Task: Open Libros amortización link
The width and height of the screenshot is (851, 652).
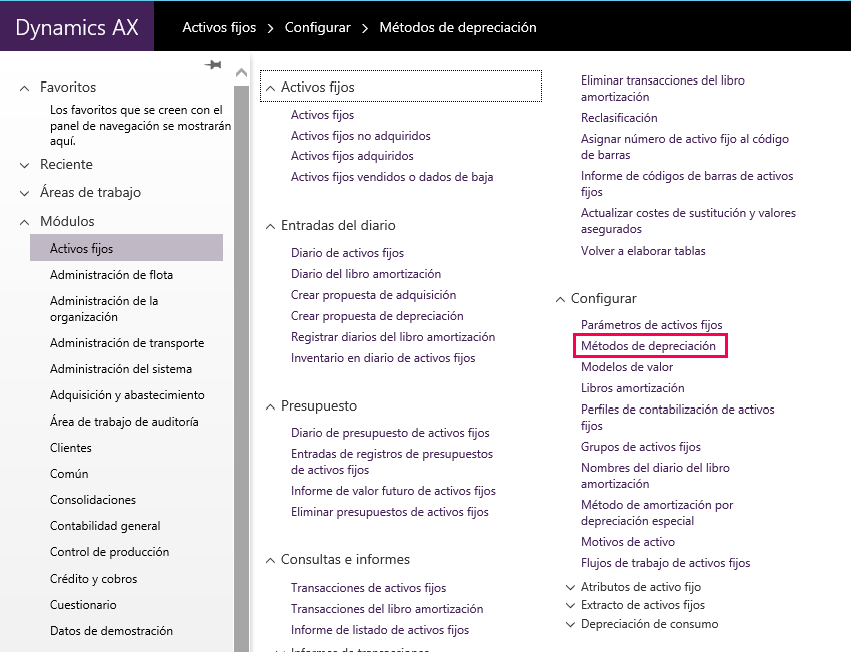Action: click(x=632, y=388)
